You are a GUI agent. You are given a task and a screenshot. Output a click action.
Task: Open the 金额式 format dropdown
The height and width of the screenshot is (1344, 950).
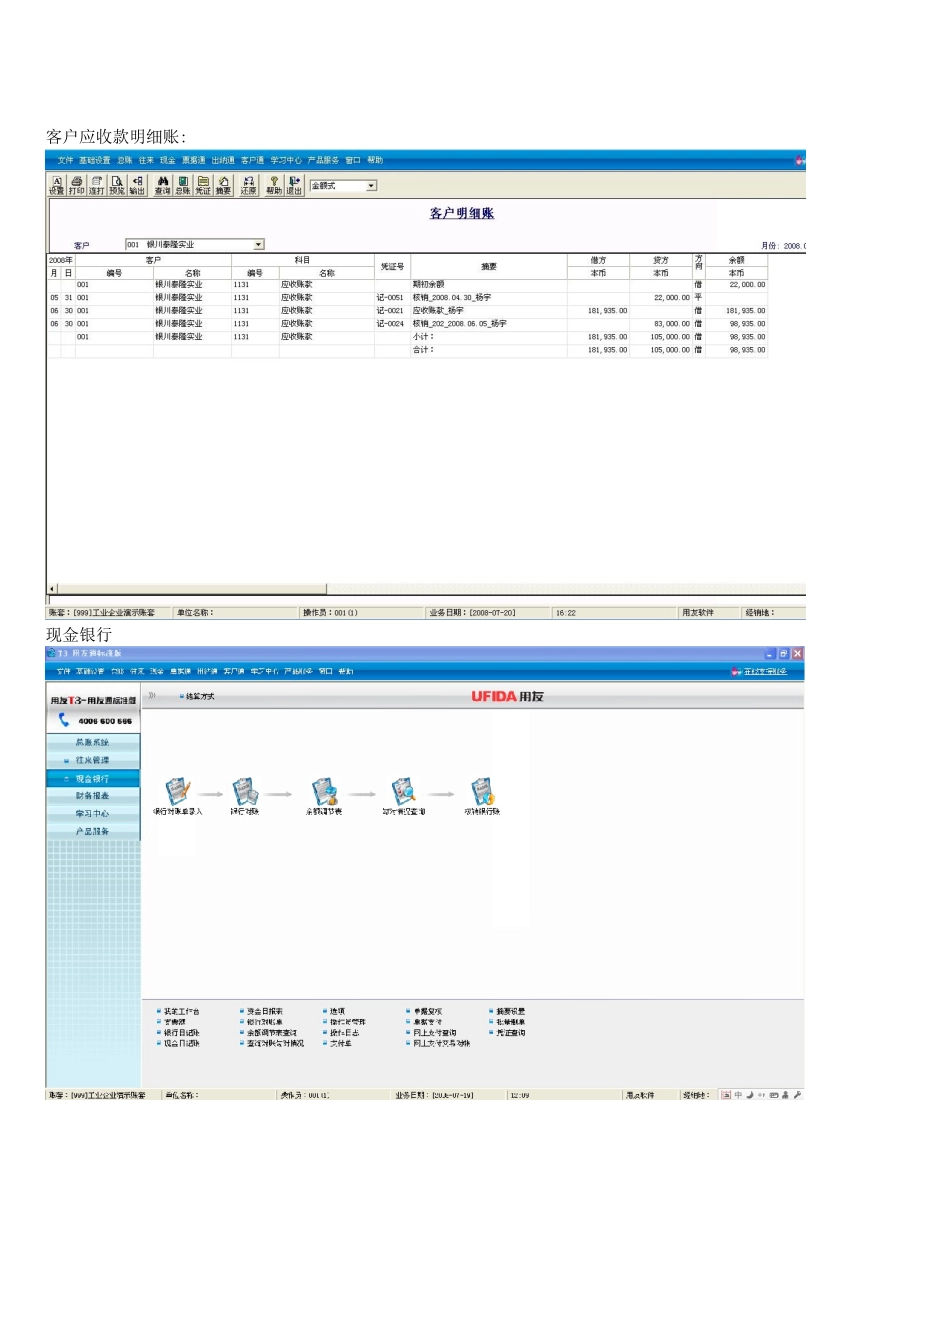[343, 186]
